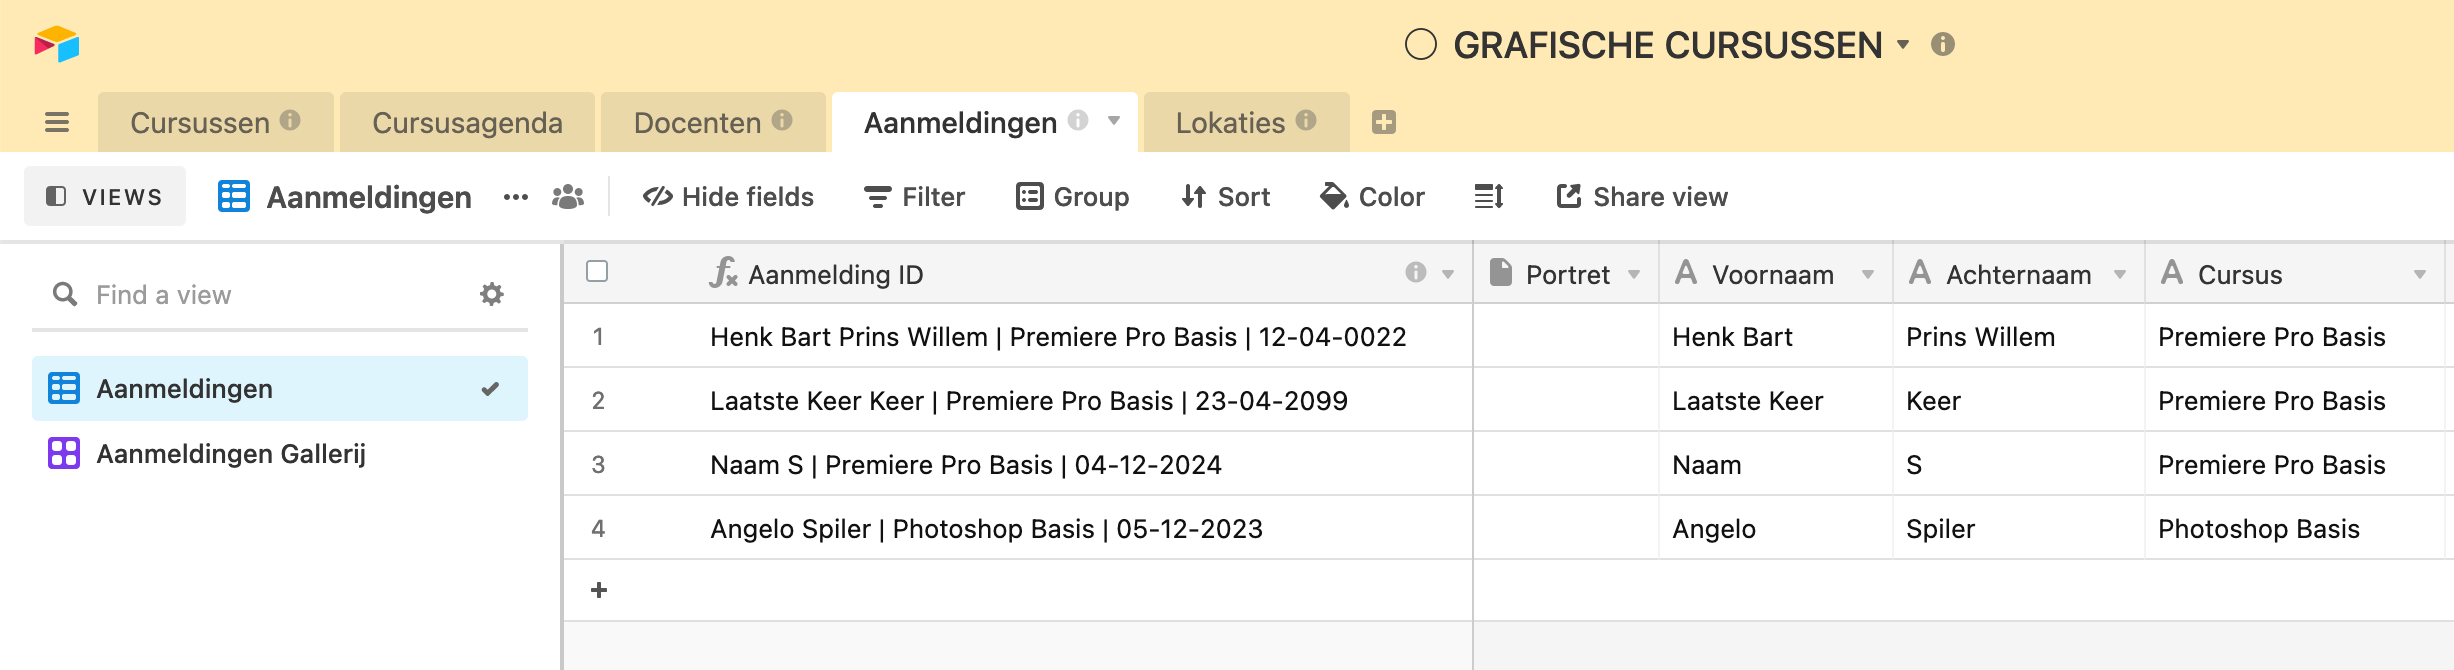Viewport: 2454px width, 670px height.
Task: Click Voornaam cell Naam
Action: pos(1776,465)
